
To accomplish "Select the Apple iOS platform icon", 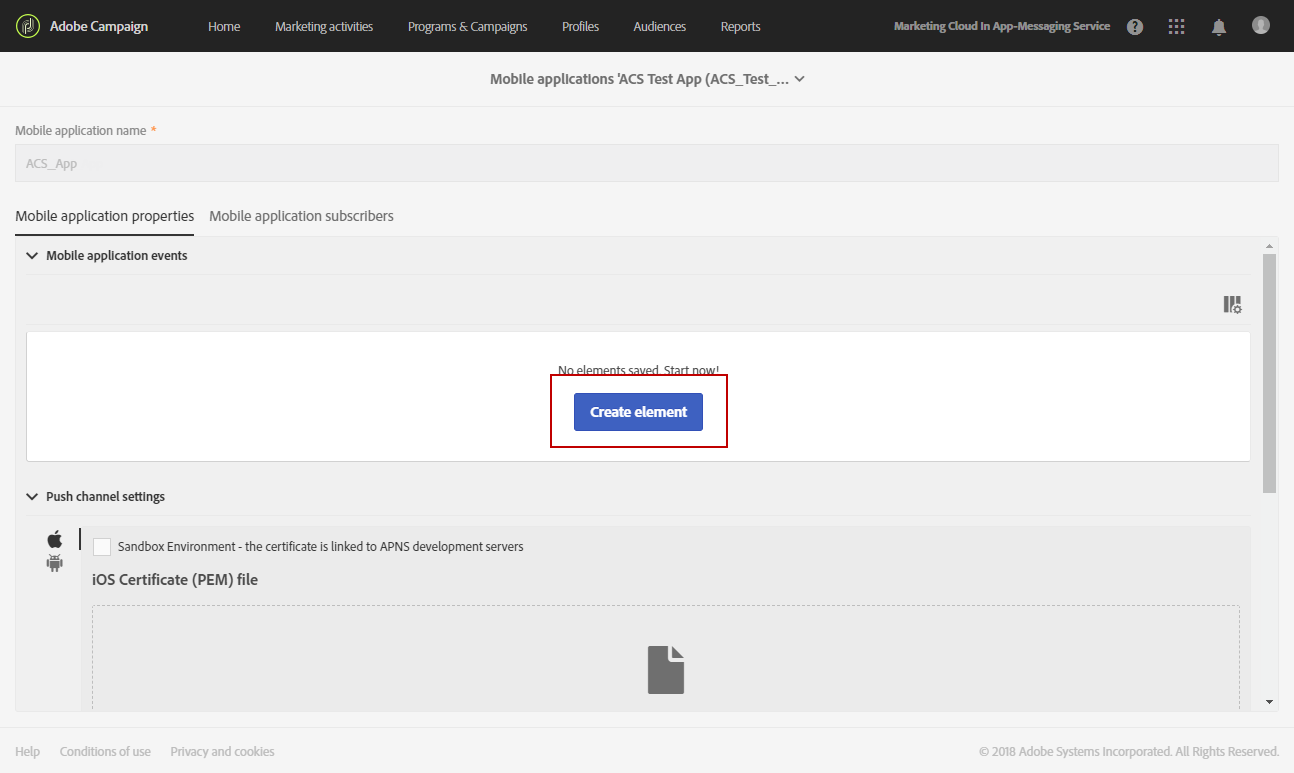I will pyautogui.click(x=55, y=540).
